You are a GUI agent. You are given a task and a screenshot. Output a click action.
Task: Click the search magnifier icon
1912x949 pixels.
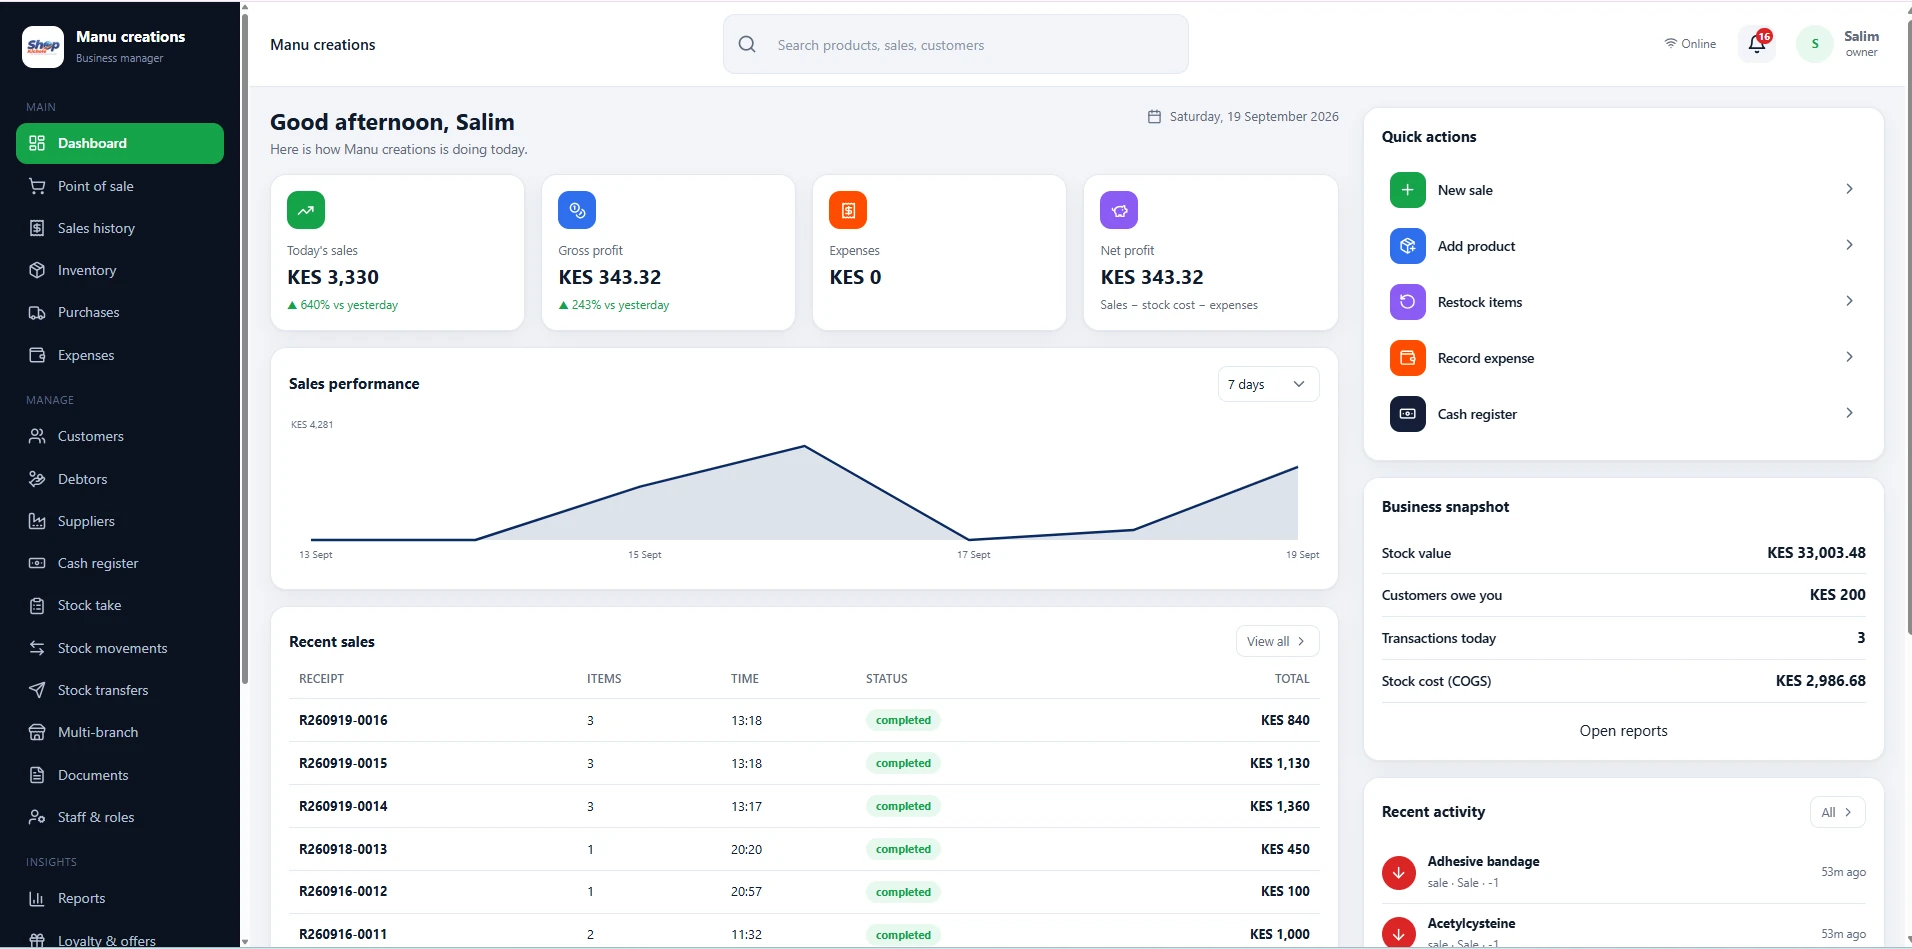click(747, 44)
